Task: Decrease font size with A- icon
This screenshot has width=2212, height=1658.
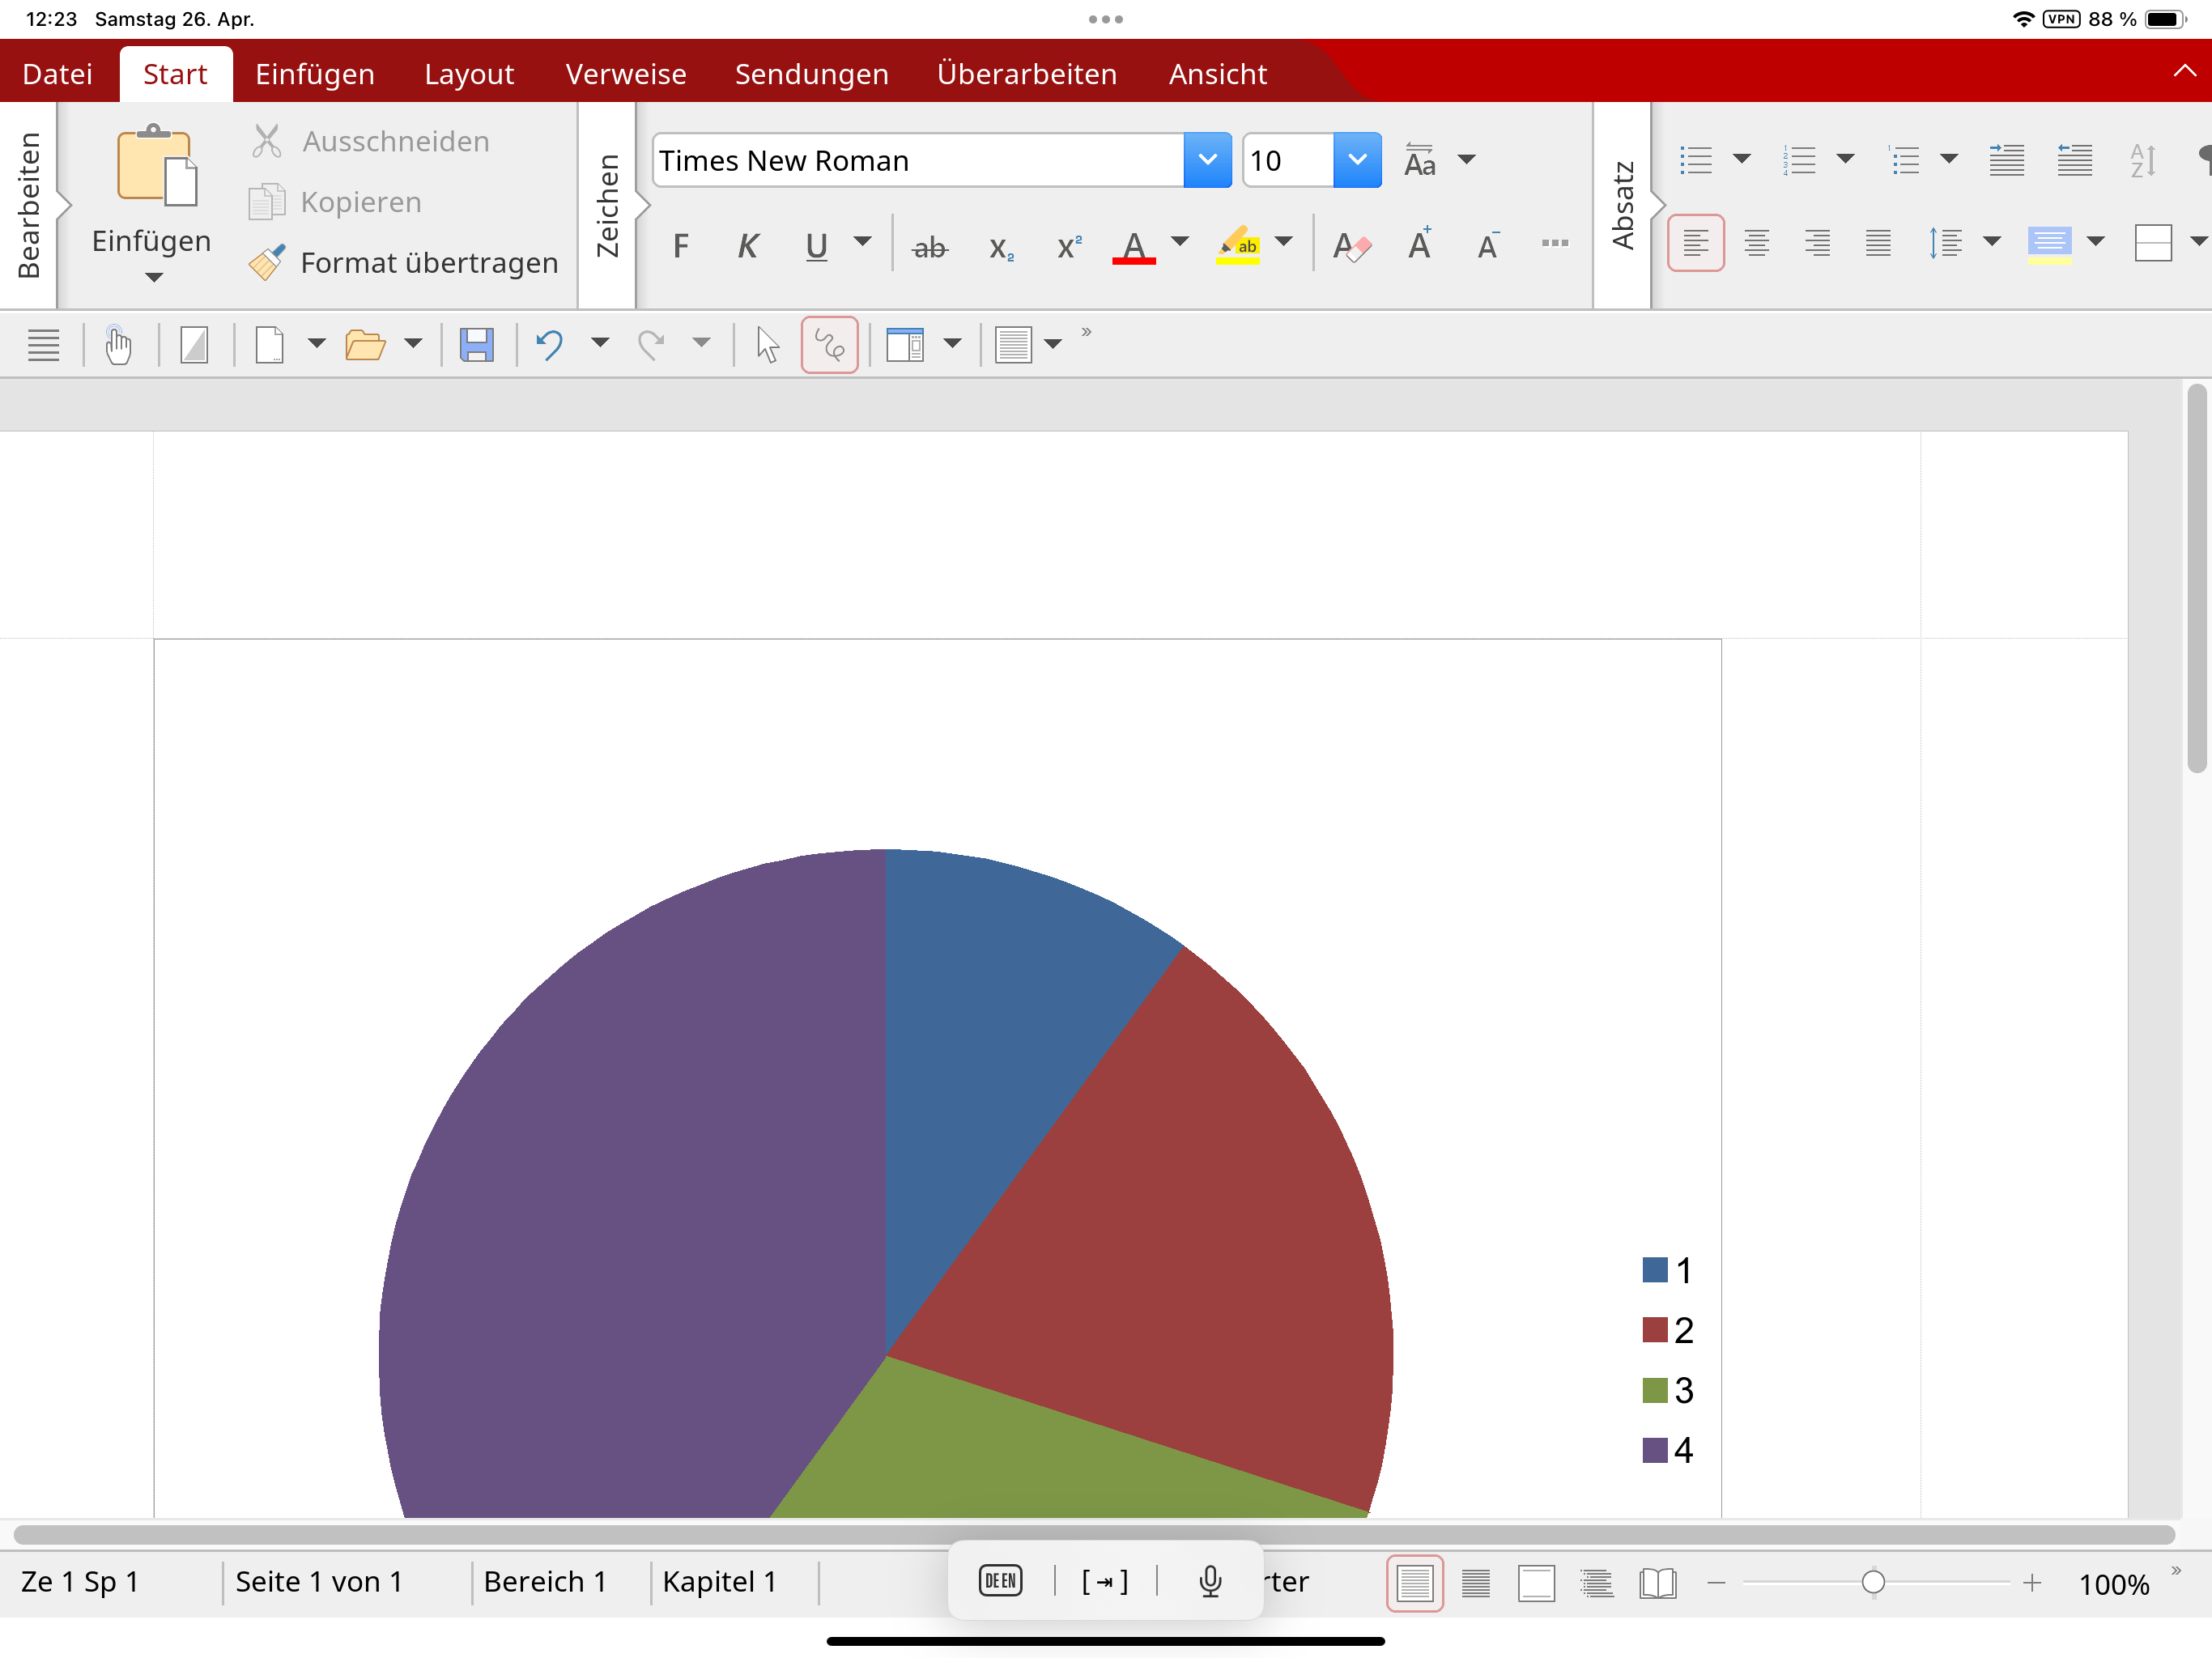Action: pyautogui.click(x=1488, y=244)
